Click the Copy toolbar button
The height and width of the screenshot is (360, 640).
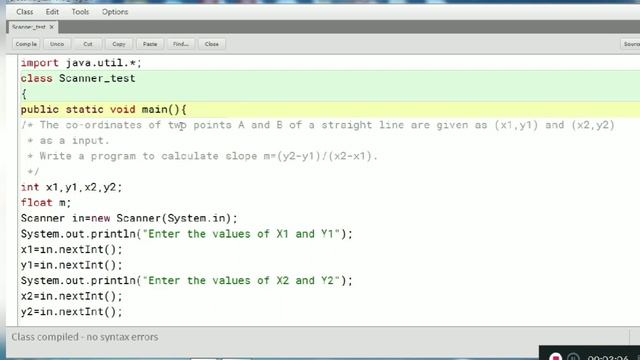coord(119,44)
